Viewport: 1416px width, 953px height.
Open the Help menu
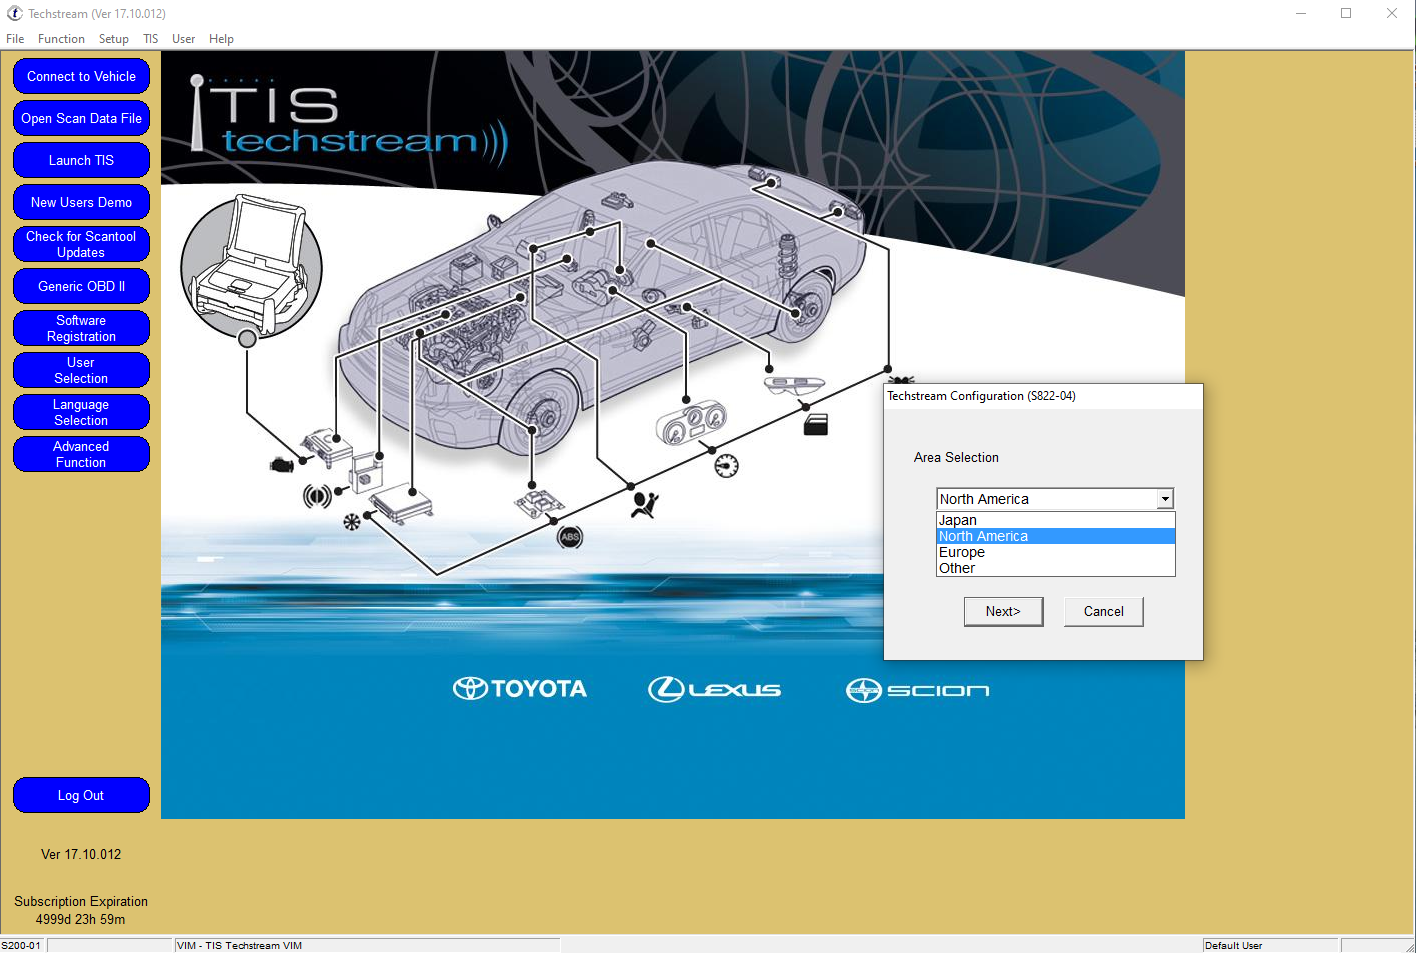221,38
